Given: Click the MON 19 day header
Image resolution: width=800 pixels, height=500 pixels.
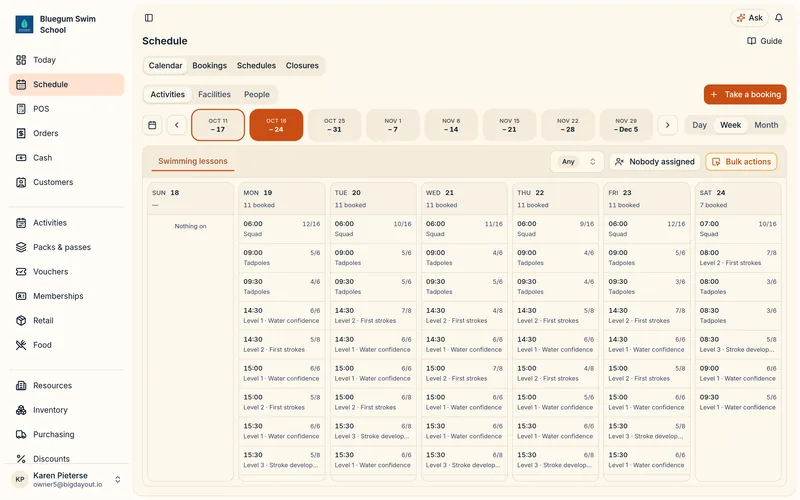Looking at the screenshot, I should (282, 198).
